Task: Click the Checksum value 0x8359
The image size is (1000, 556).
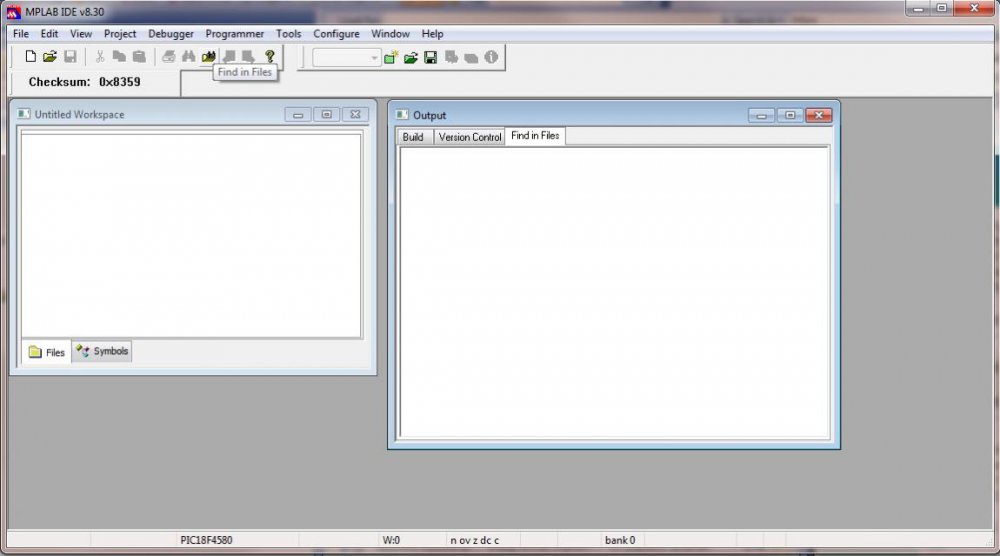Action: tap(120, 82)
